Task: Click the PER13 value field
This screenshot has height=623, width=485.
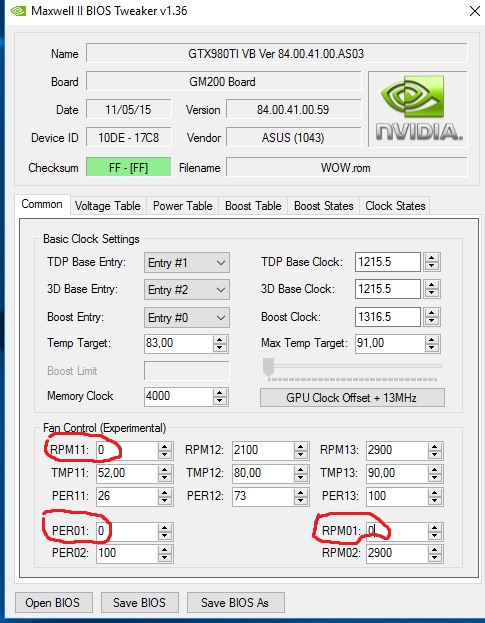Action: (397, 496)
